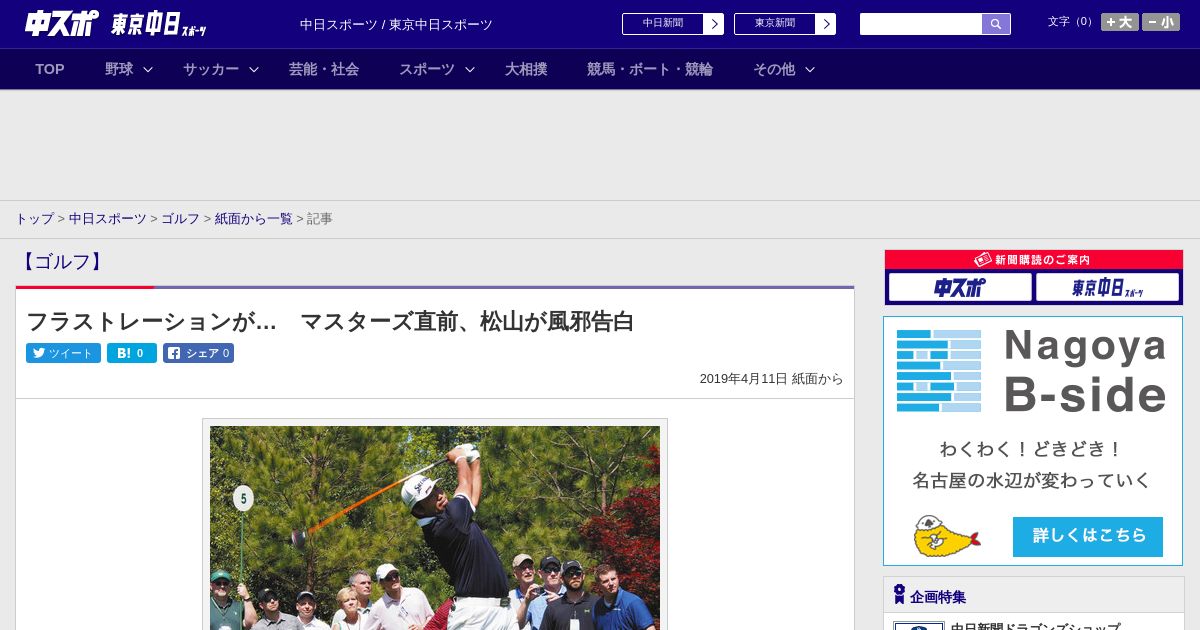The width and height of the screenshot is (1200, 630).
Task: Open the 中日新聞 link button
Action: pyautogui.click(x=663, y=24)
